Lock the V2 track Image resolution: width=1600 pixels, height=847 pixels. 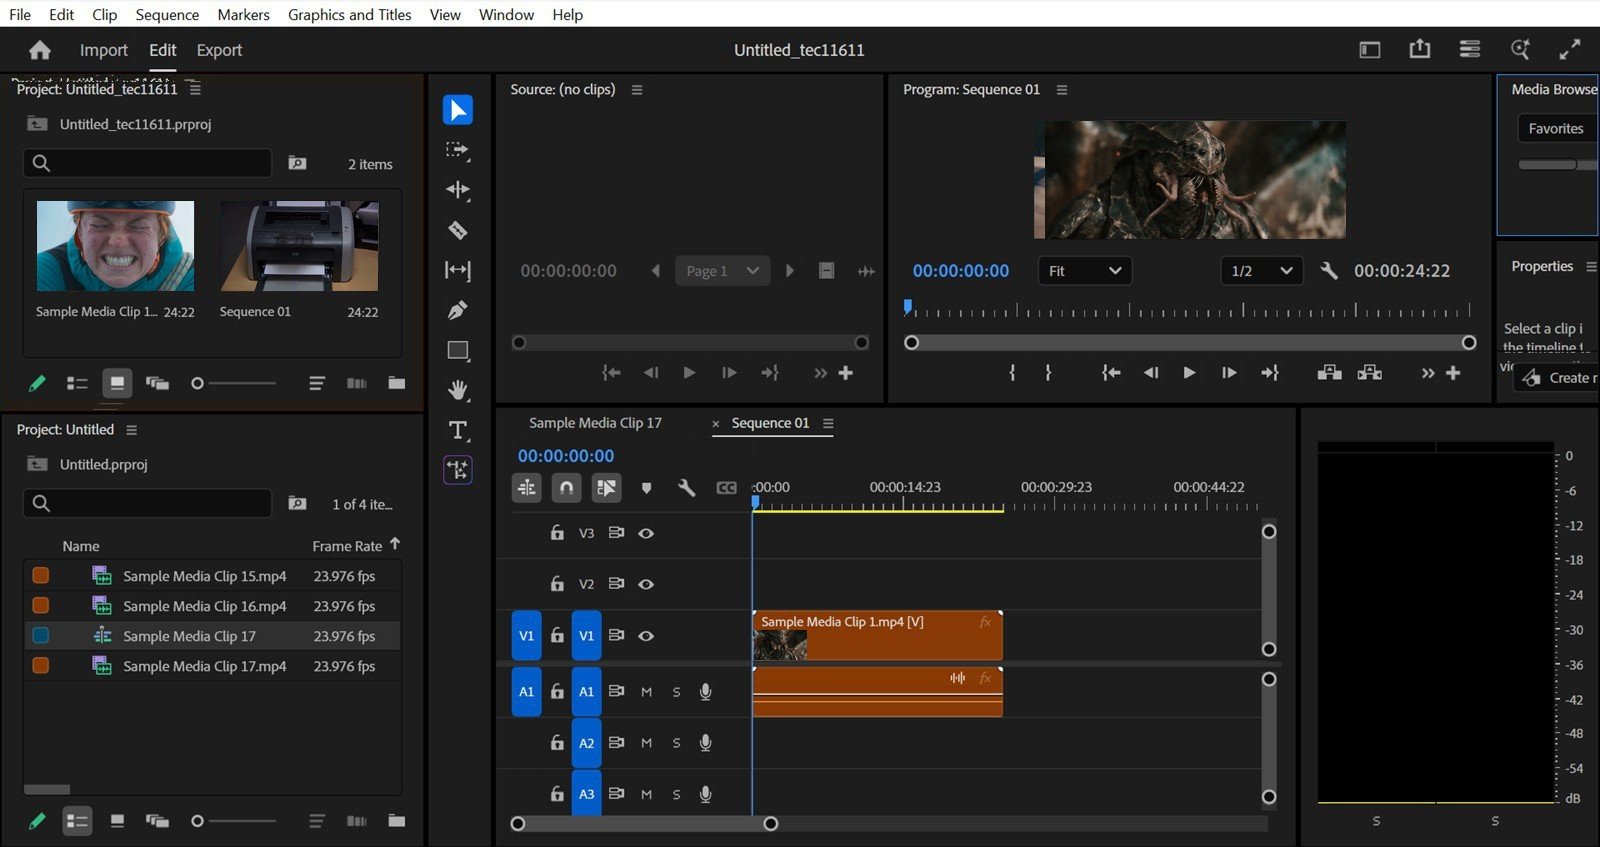[557, 583]
